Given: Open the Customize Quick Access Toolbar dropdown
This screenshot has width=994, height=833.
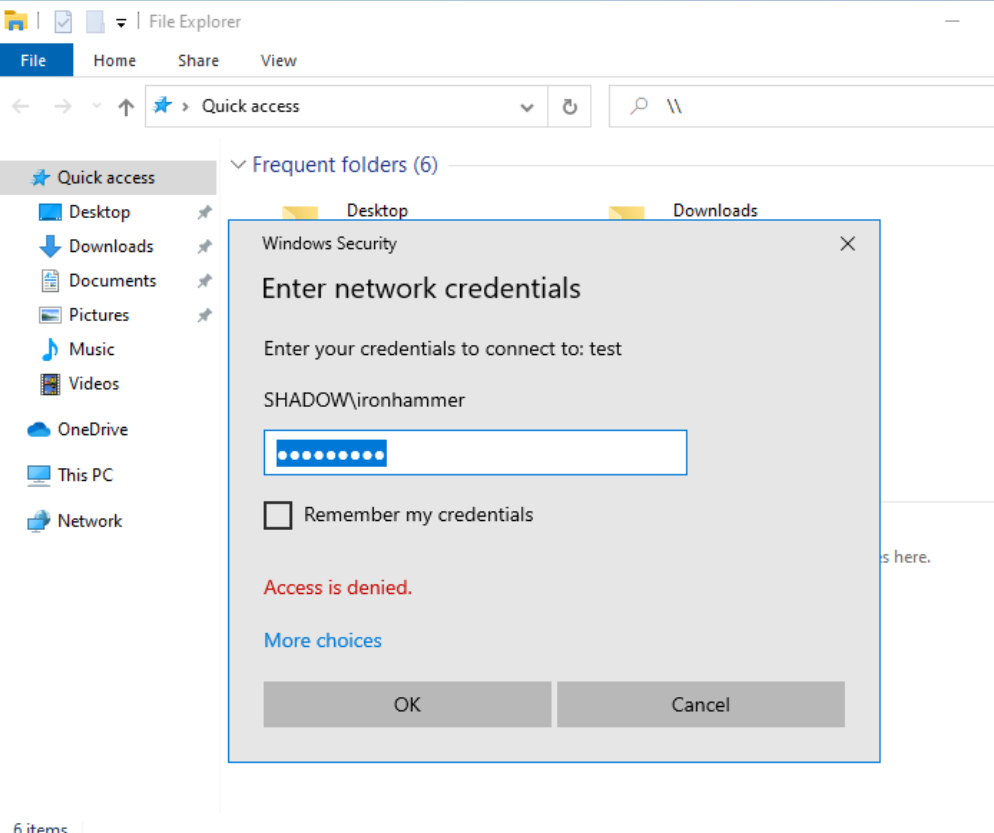Looking at the screenshot, I should 121,22.
